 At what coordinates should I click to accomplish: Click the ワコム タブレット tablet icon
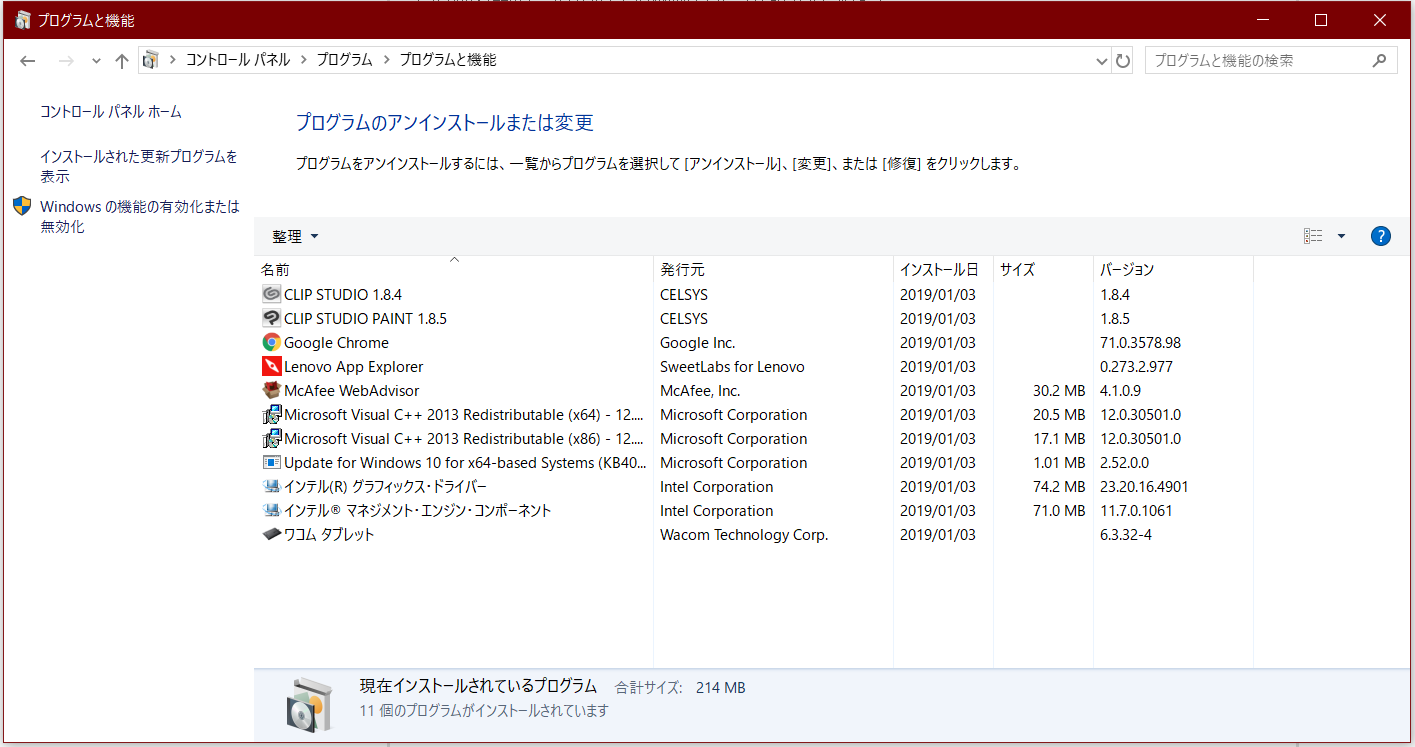(271, 534)
